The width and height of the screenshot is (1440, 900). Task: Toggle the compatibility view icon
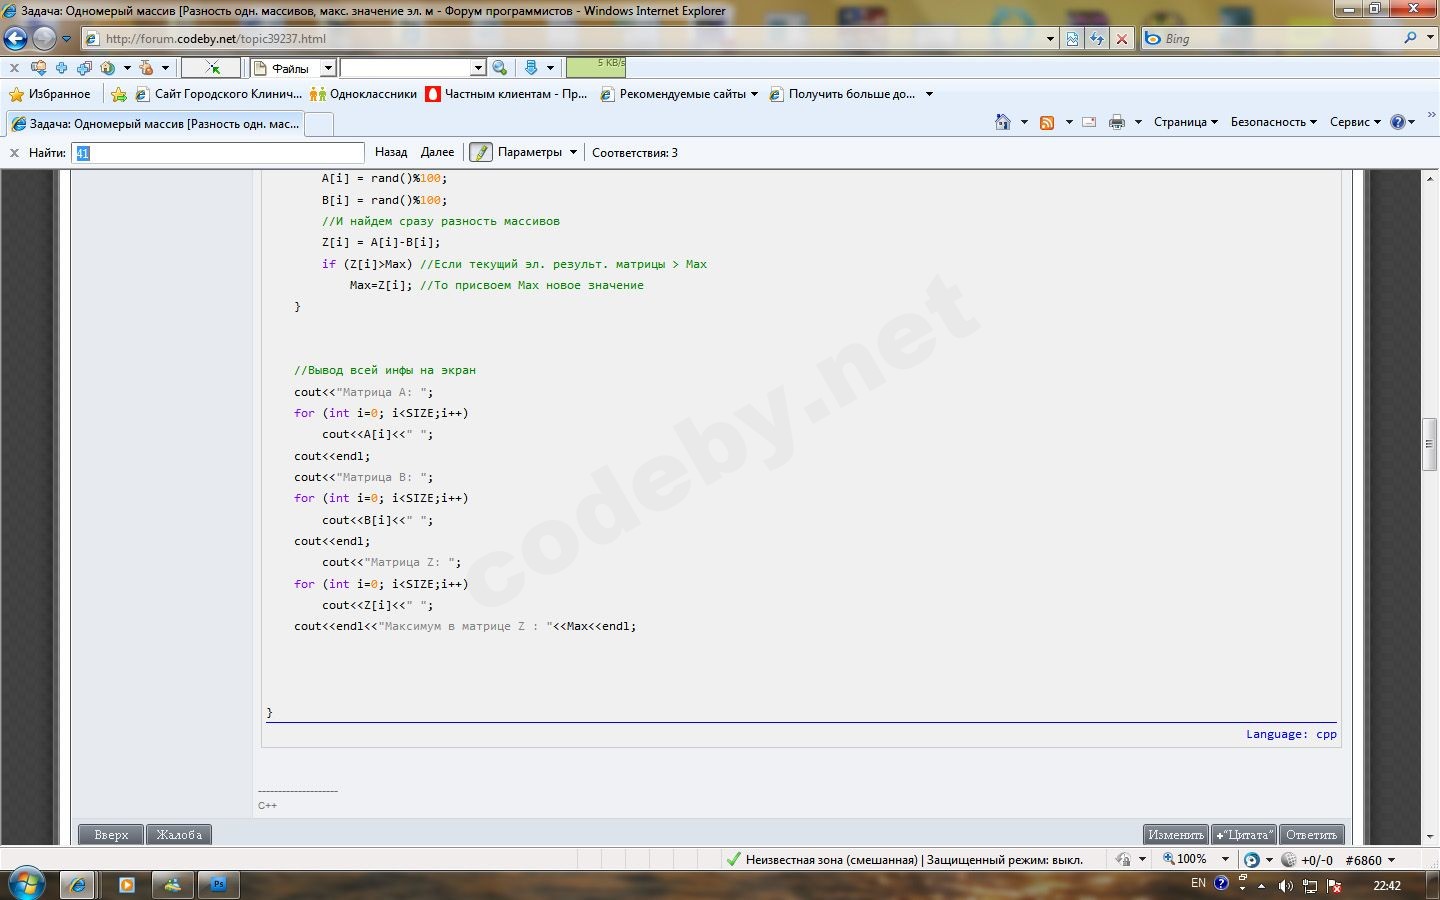[1072, 39]
